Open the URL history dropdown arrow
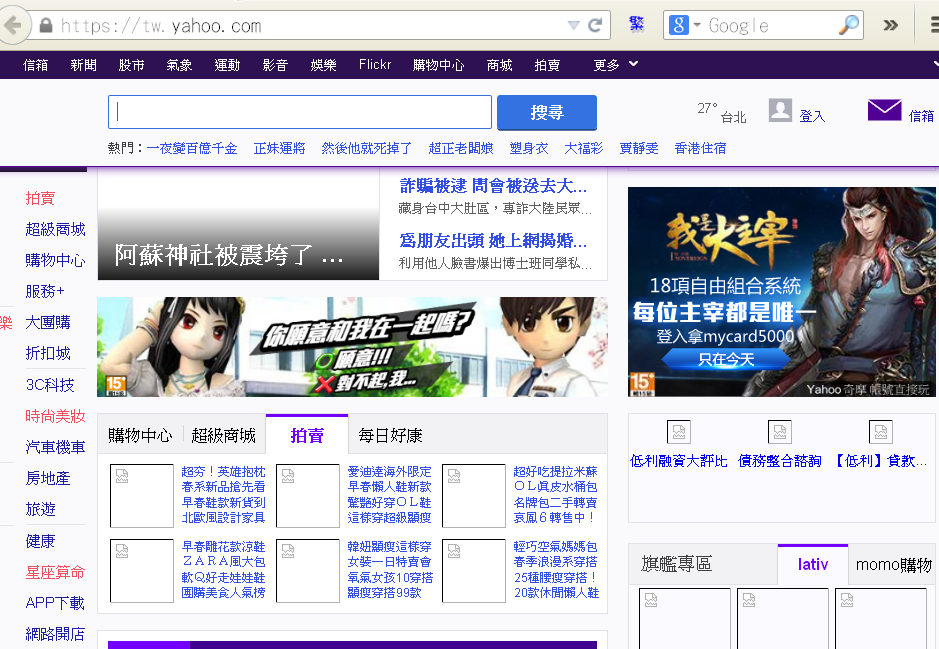The image size is (939, 649). pyautogui.click(x=573, y=25)
